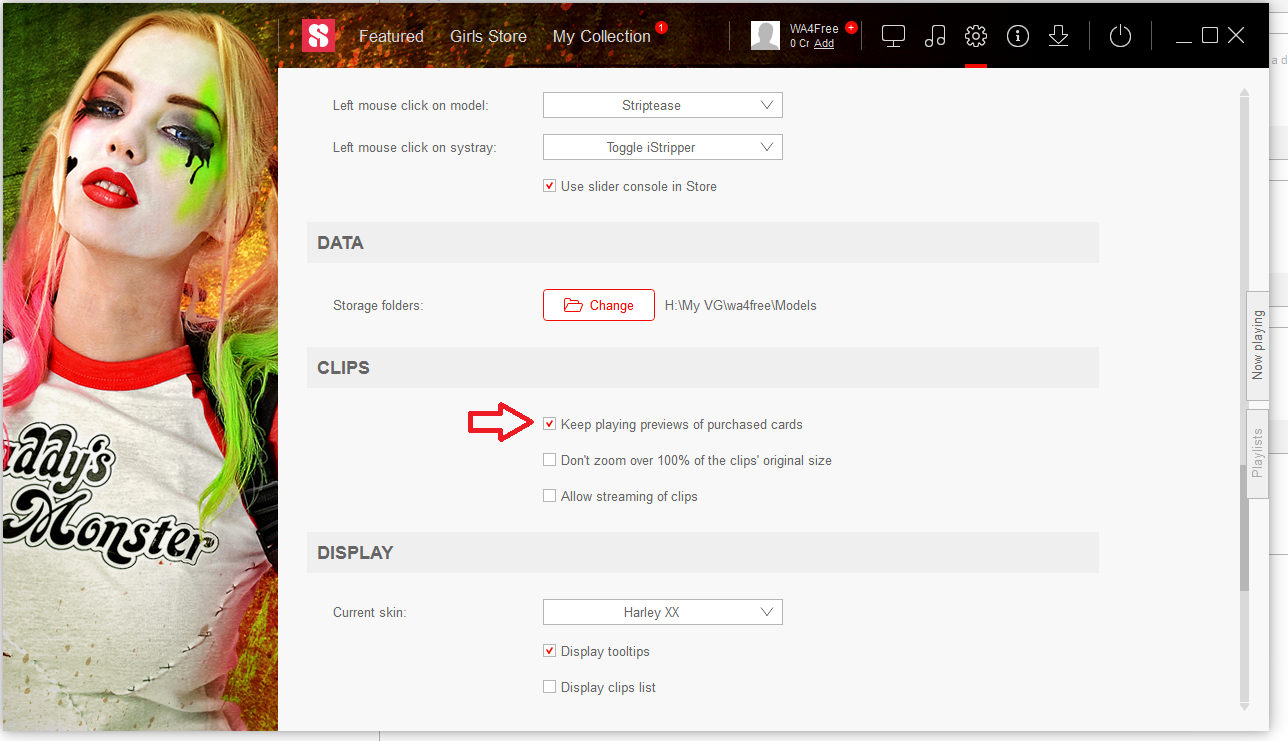
Task: Toggle Display tooltips checkbox
Action: [549, 651]
